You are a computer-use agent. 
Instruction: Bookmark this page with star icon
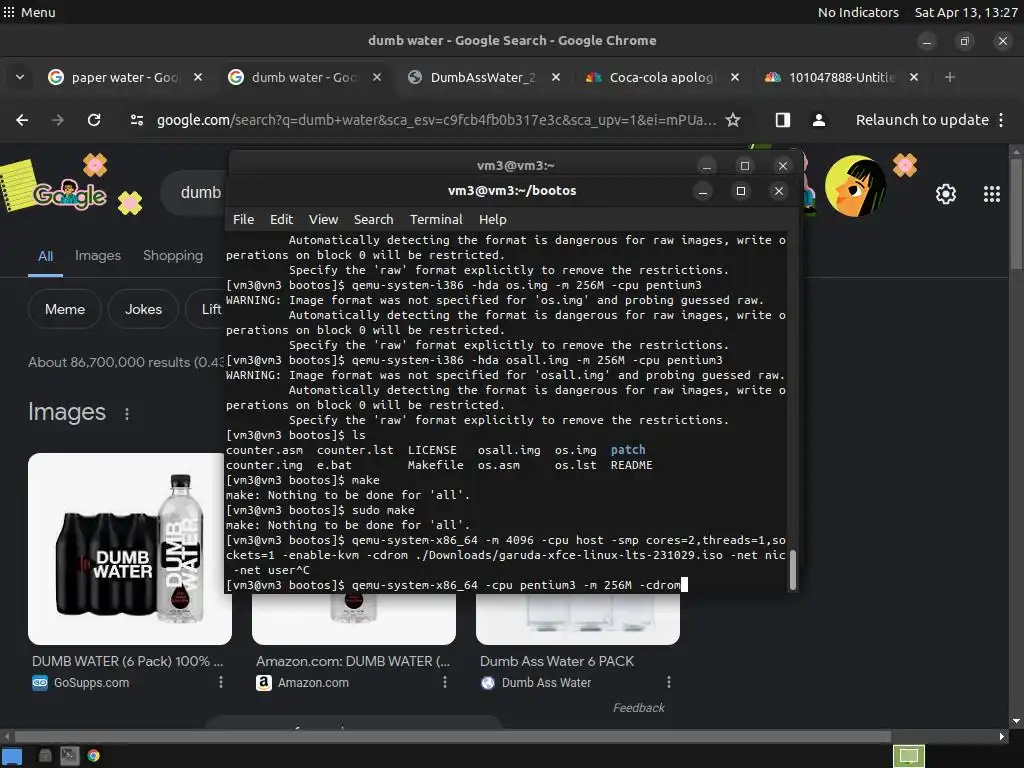coord(733,120)
